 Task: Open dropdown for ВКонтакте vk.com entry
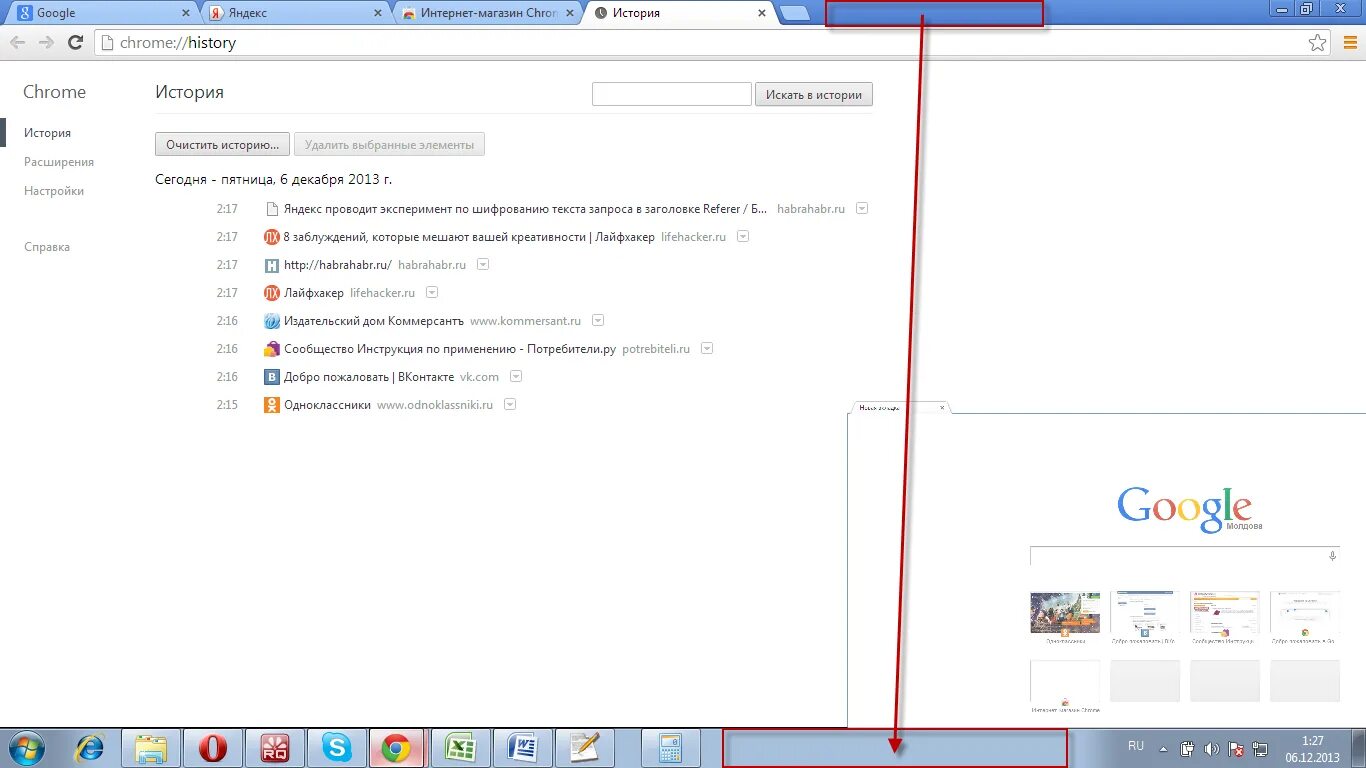516,377
